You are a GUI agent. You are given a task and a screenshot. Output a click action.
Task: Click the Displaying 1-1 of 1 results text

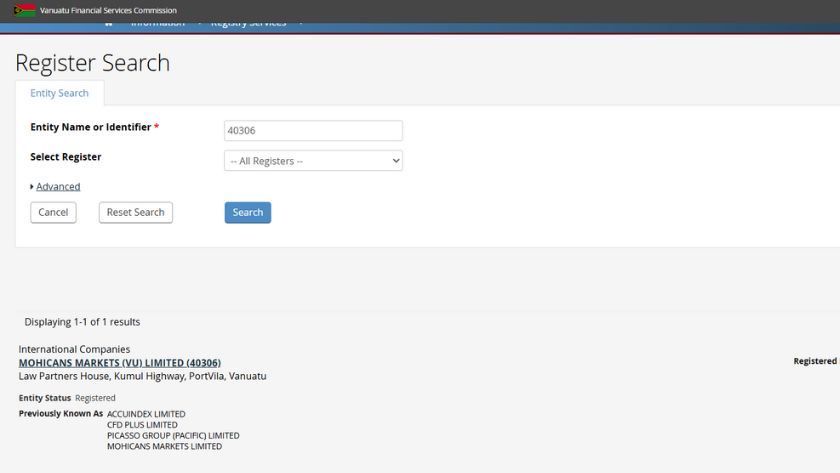[82, 322]
